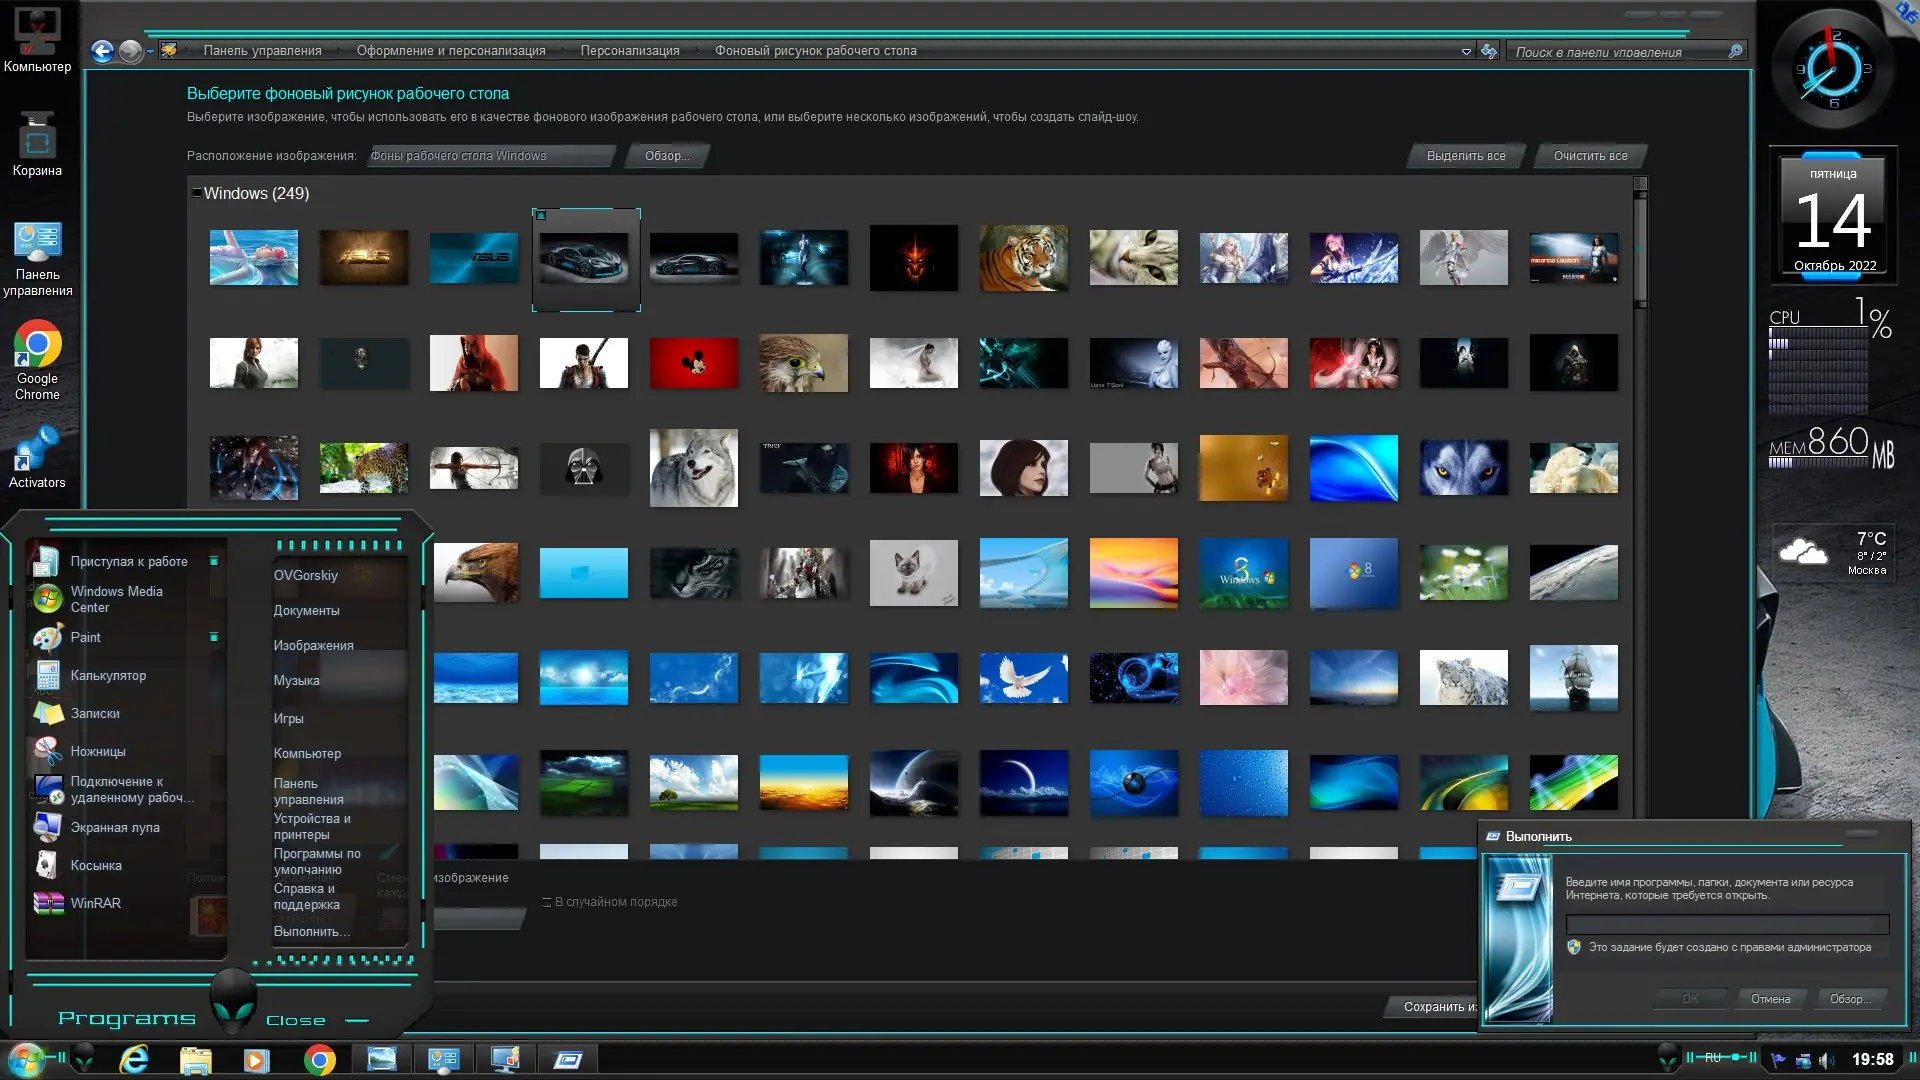Open 'Панель управления' in Start menu
Screen dimensions: 1920x1080
click(x=308, y=791)
